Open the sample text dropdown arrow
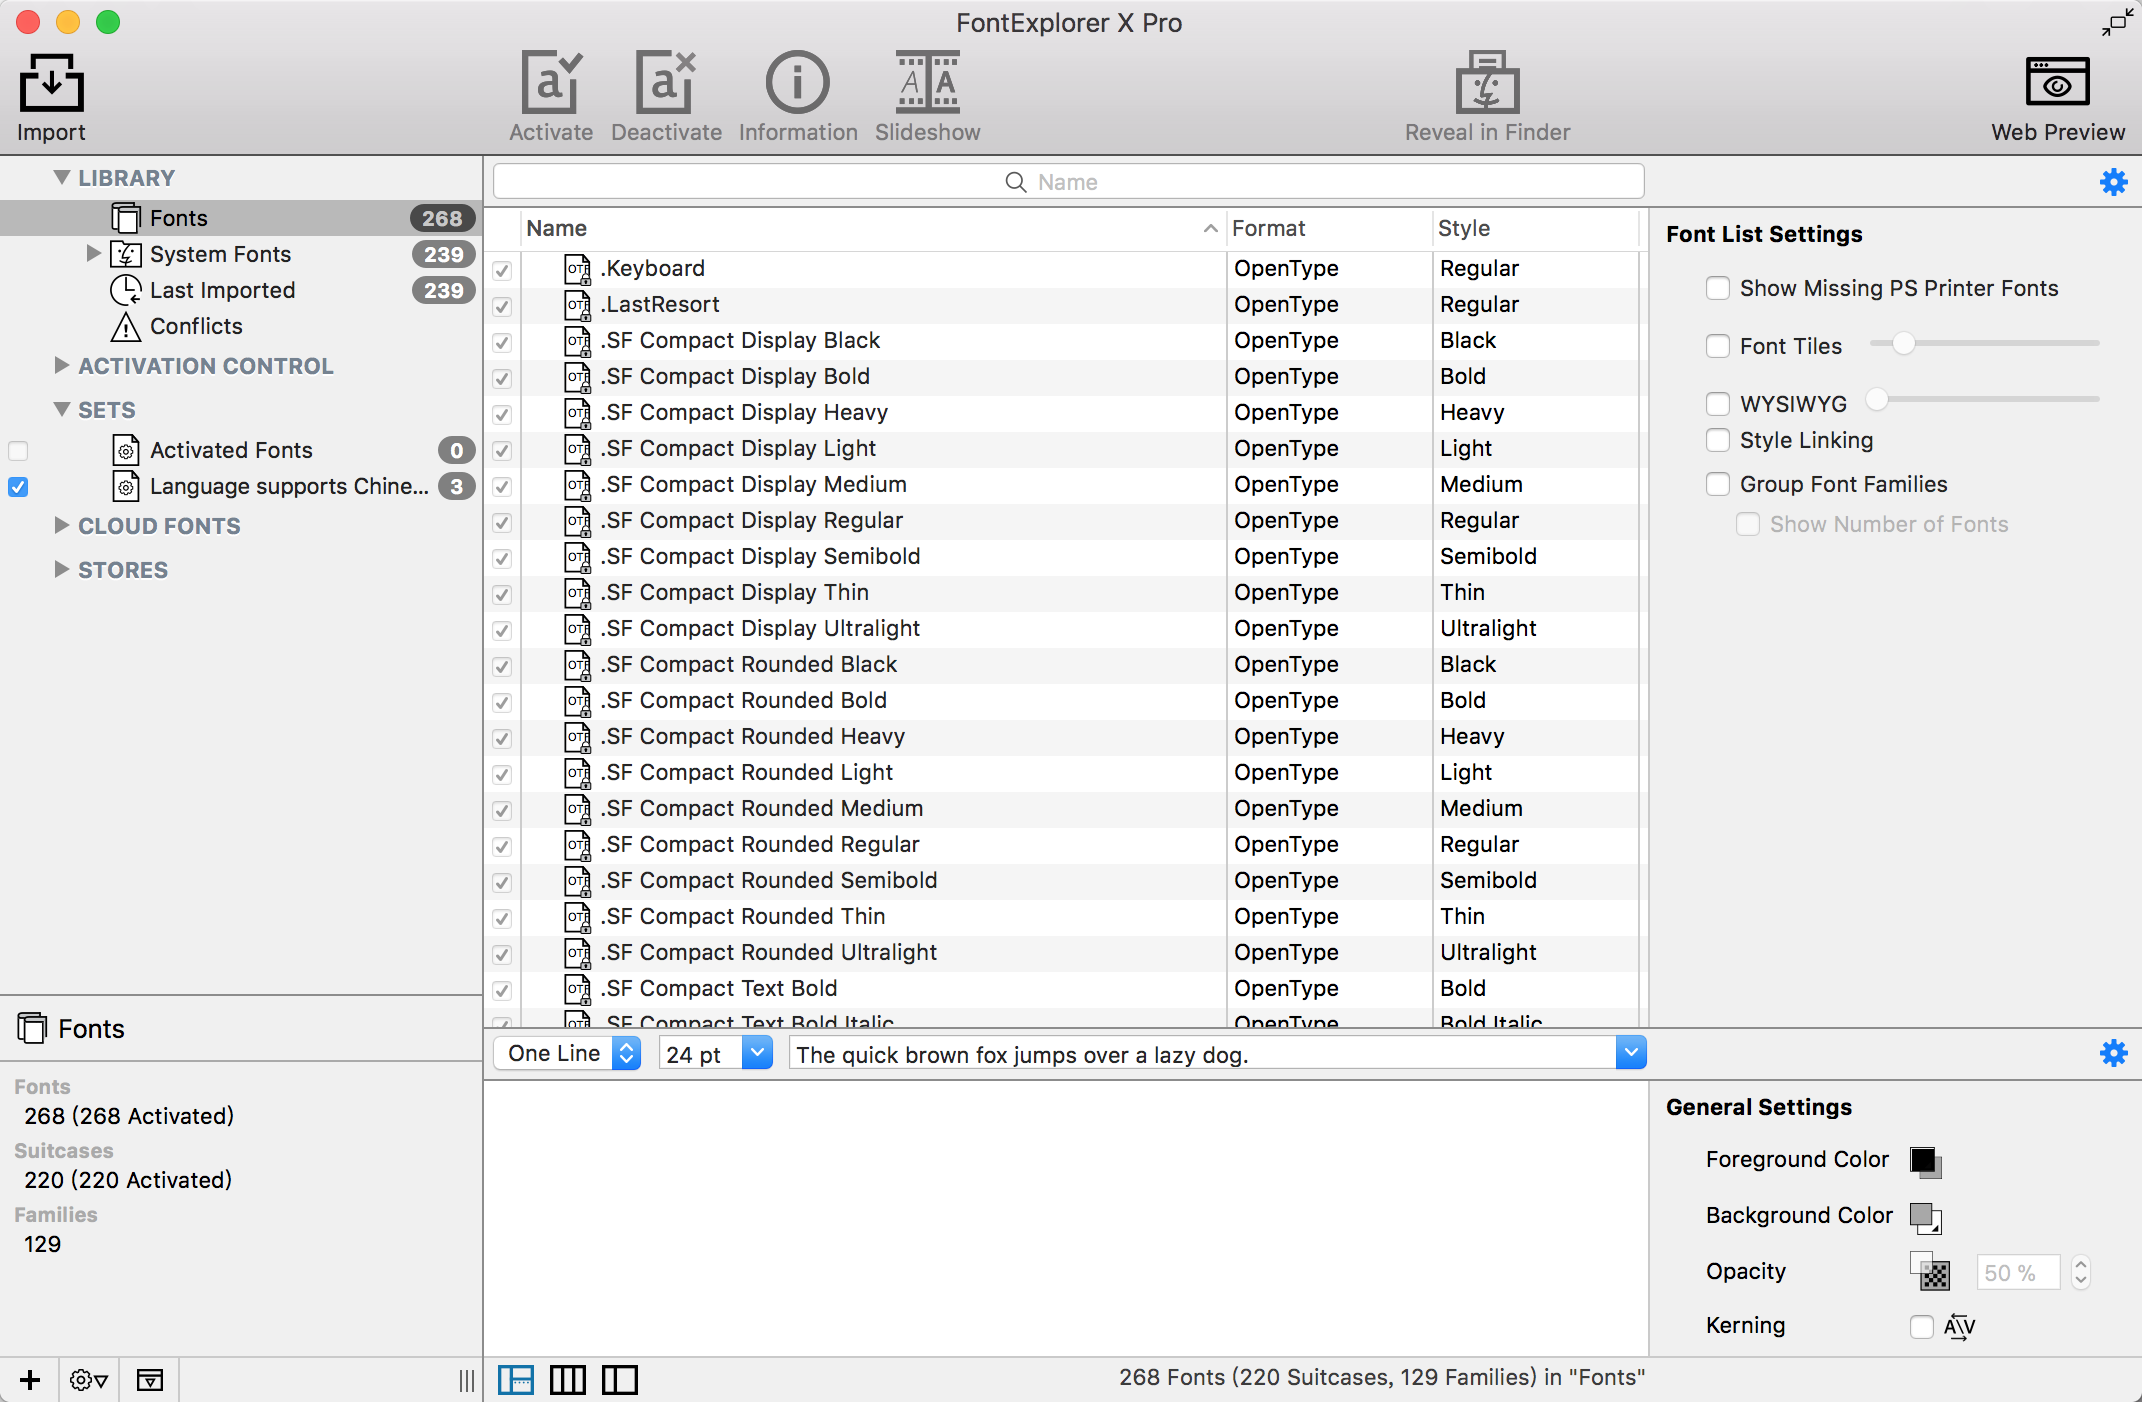 [x=1631, y=1053]
